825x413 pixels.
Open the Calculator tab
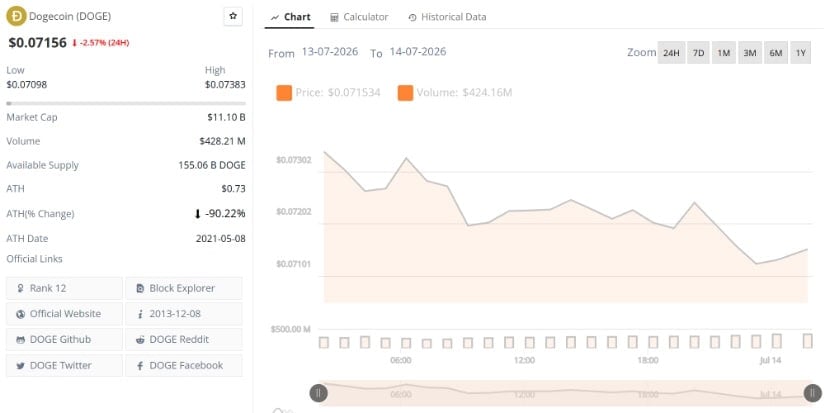(x=359, y=17)
